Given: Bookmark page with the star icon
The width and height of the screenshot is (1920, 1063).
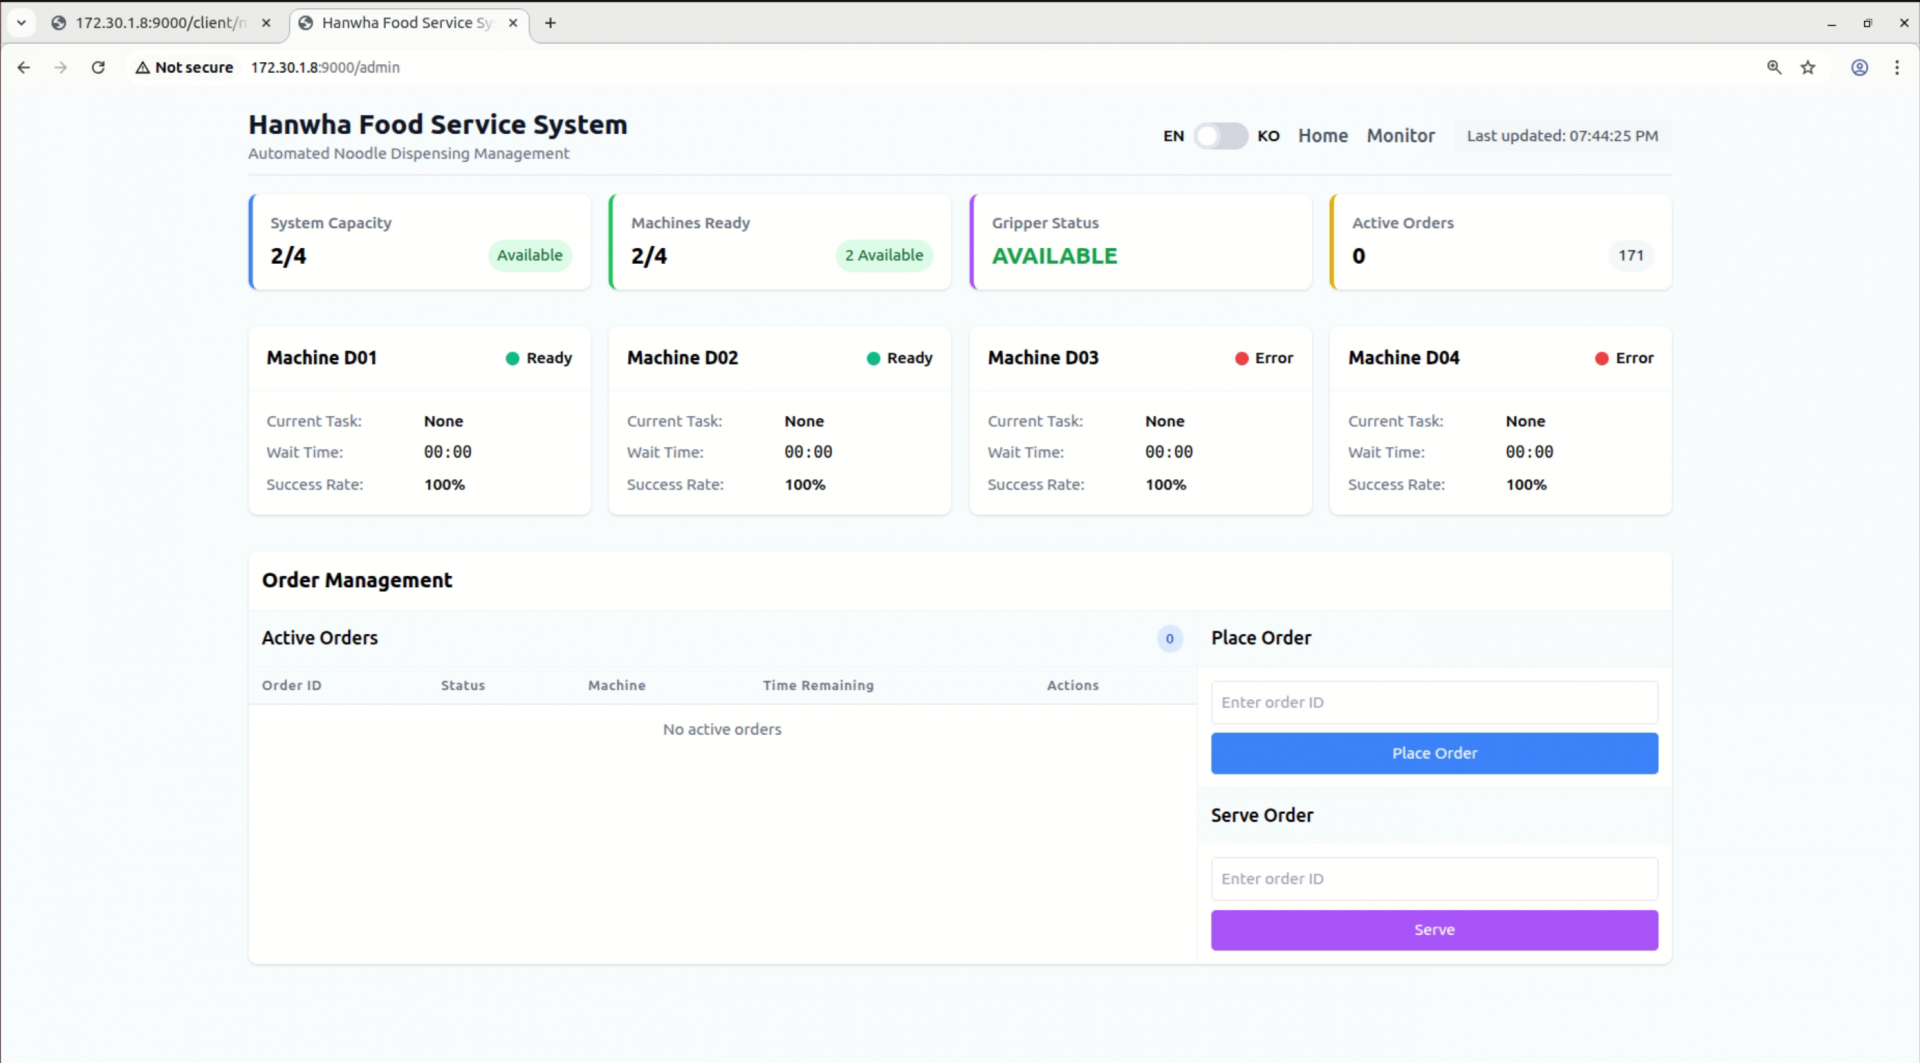Looking at the screenshot, I should pyautogui.click(x=1808, y=67).
